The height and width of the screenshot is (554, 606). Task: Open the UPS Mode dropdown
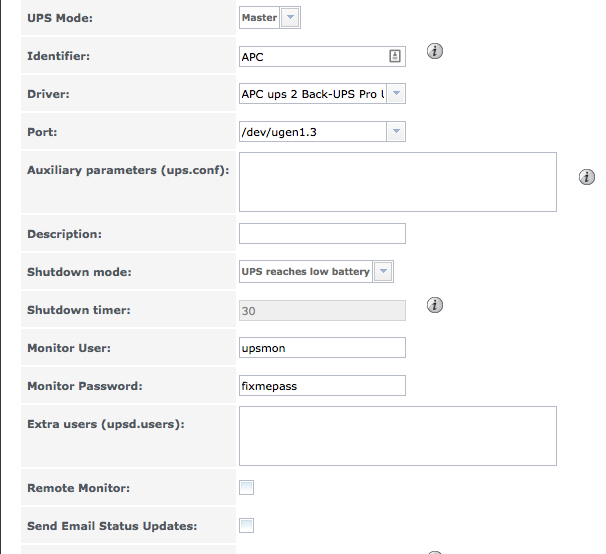(290, 17)
